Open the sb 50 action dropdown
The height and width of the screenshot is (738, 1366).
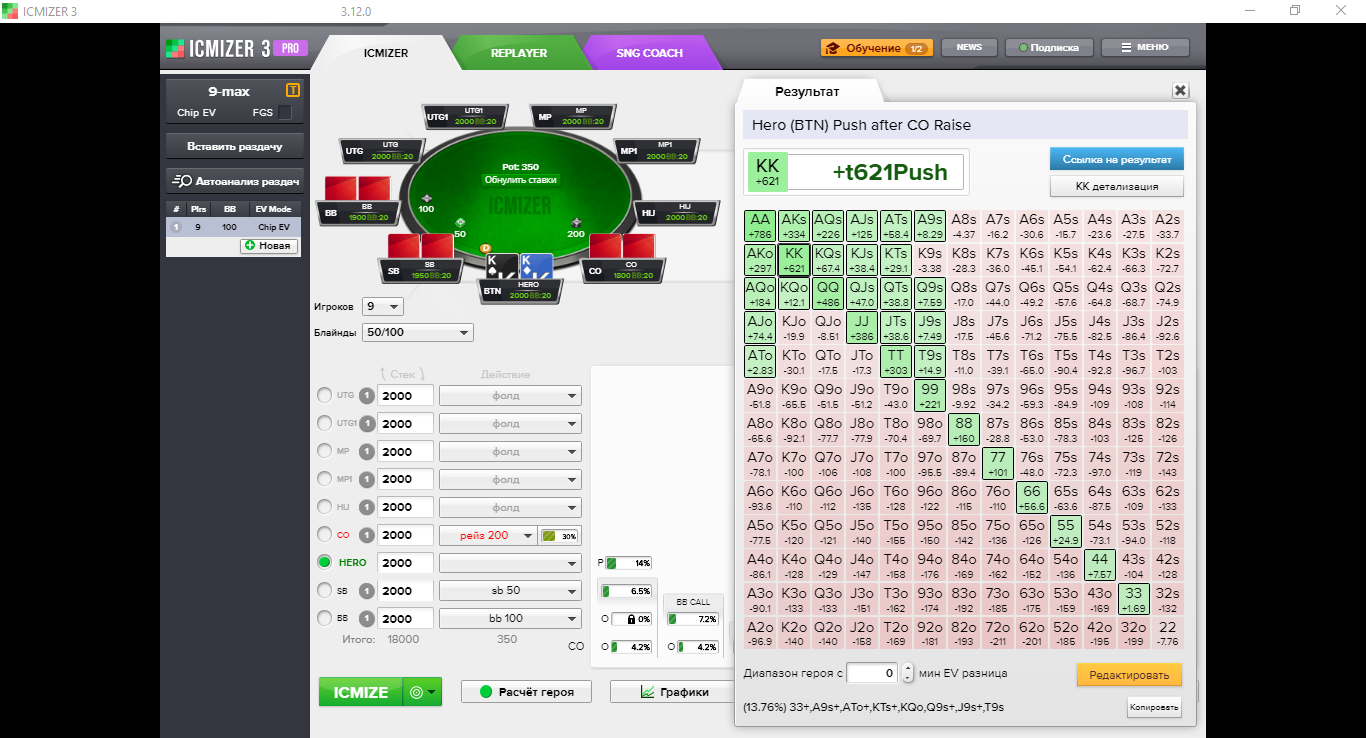pyautogui.click(x=510, y=590)
